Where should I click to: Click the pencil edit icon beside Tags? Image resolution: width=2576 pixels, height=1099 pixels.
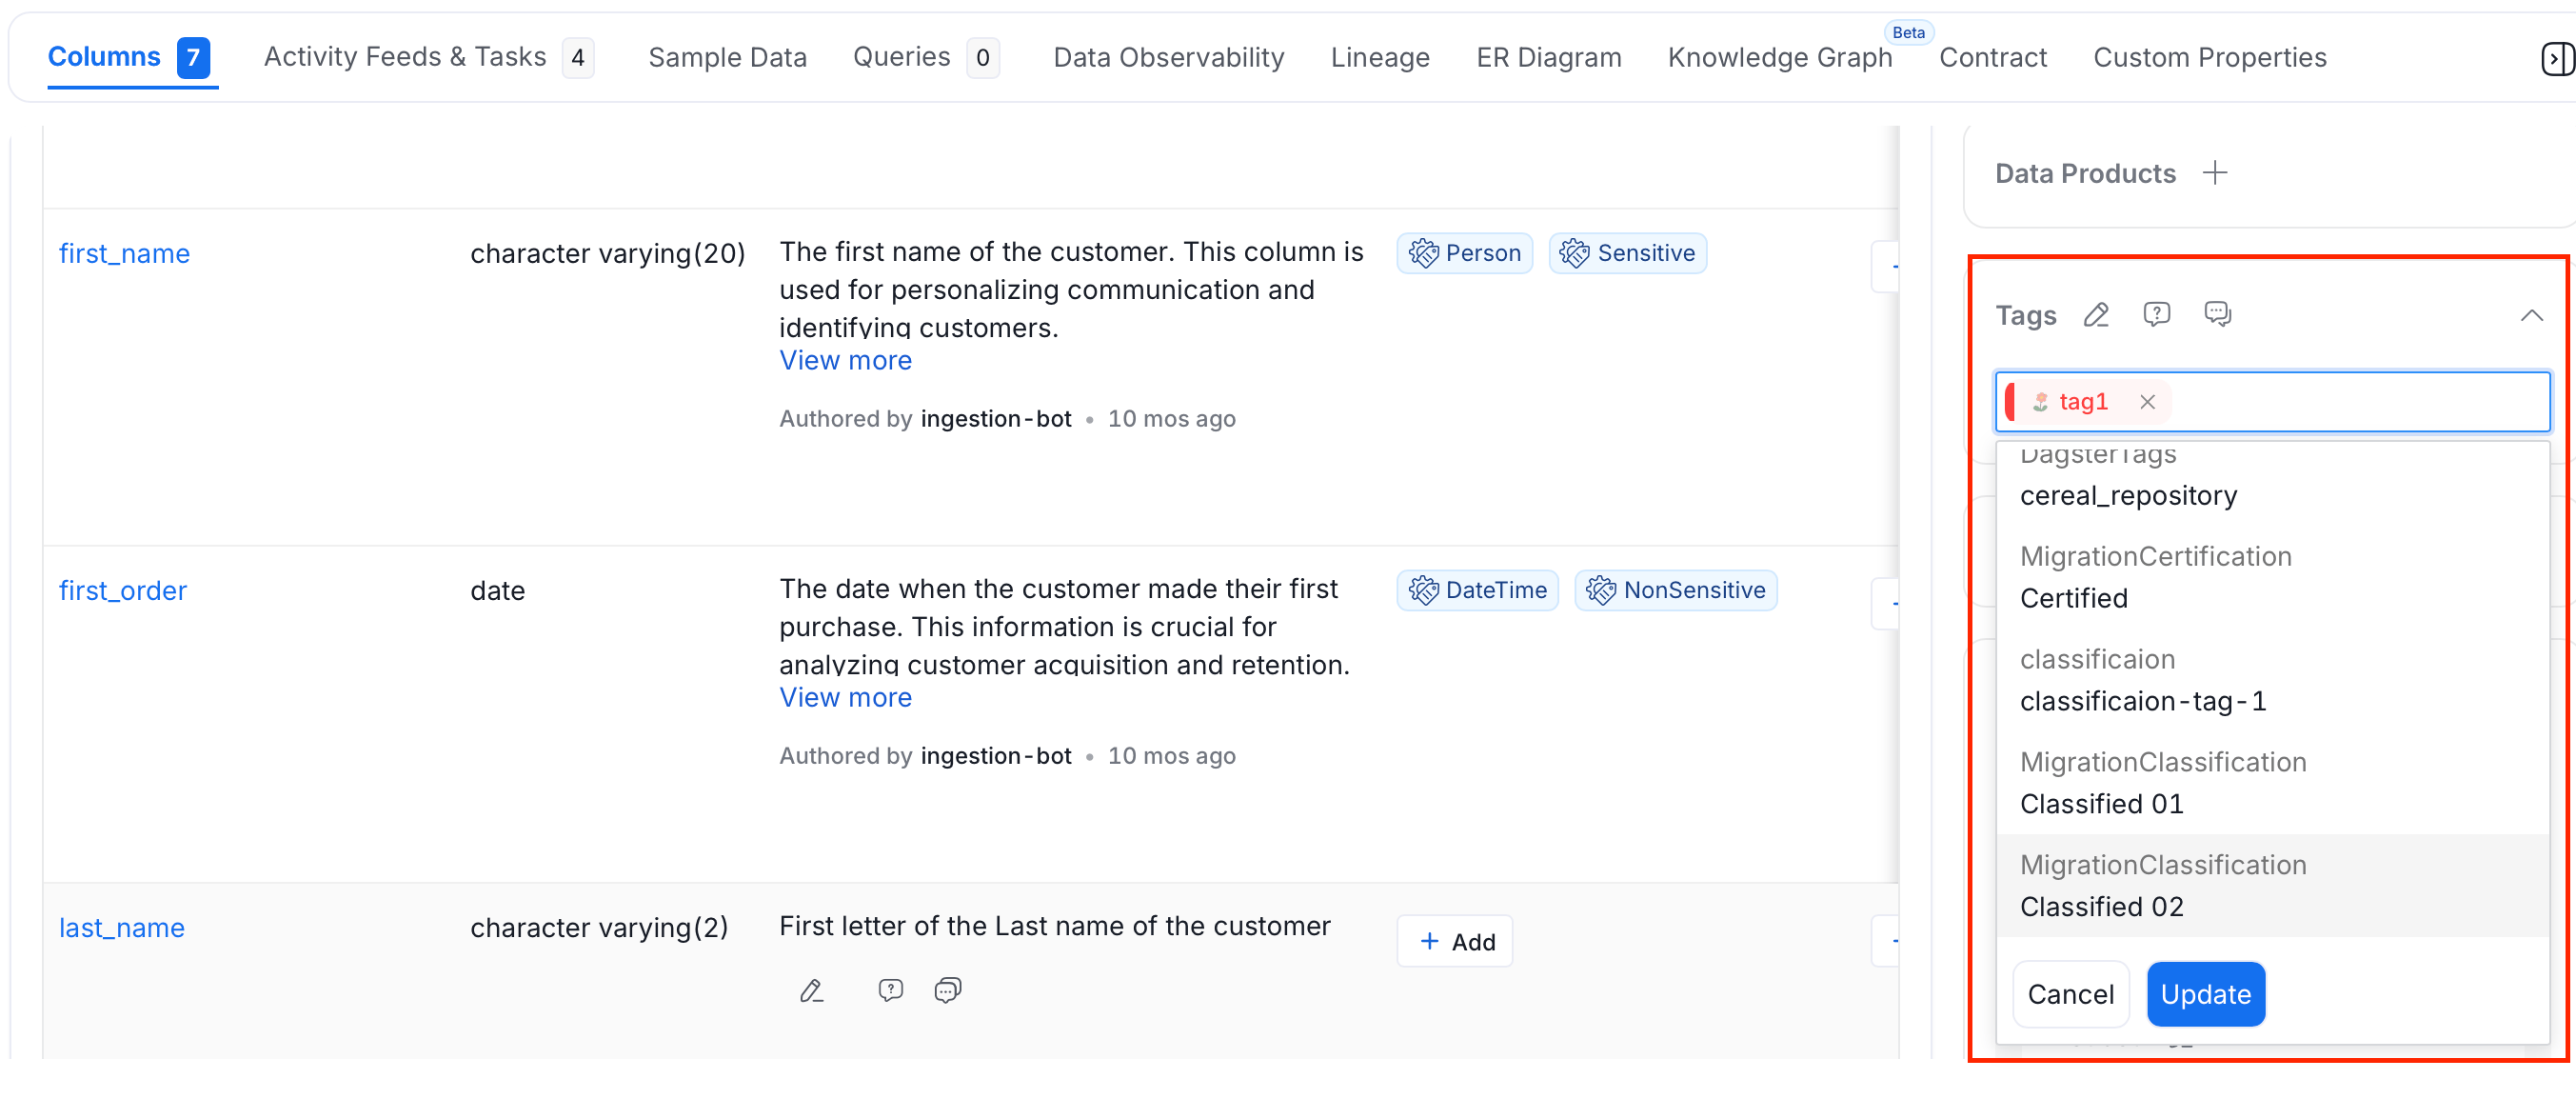coord(2096,315)
